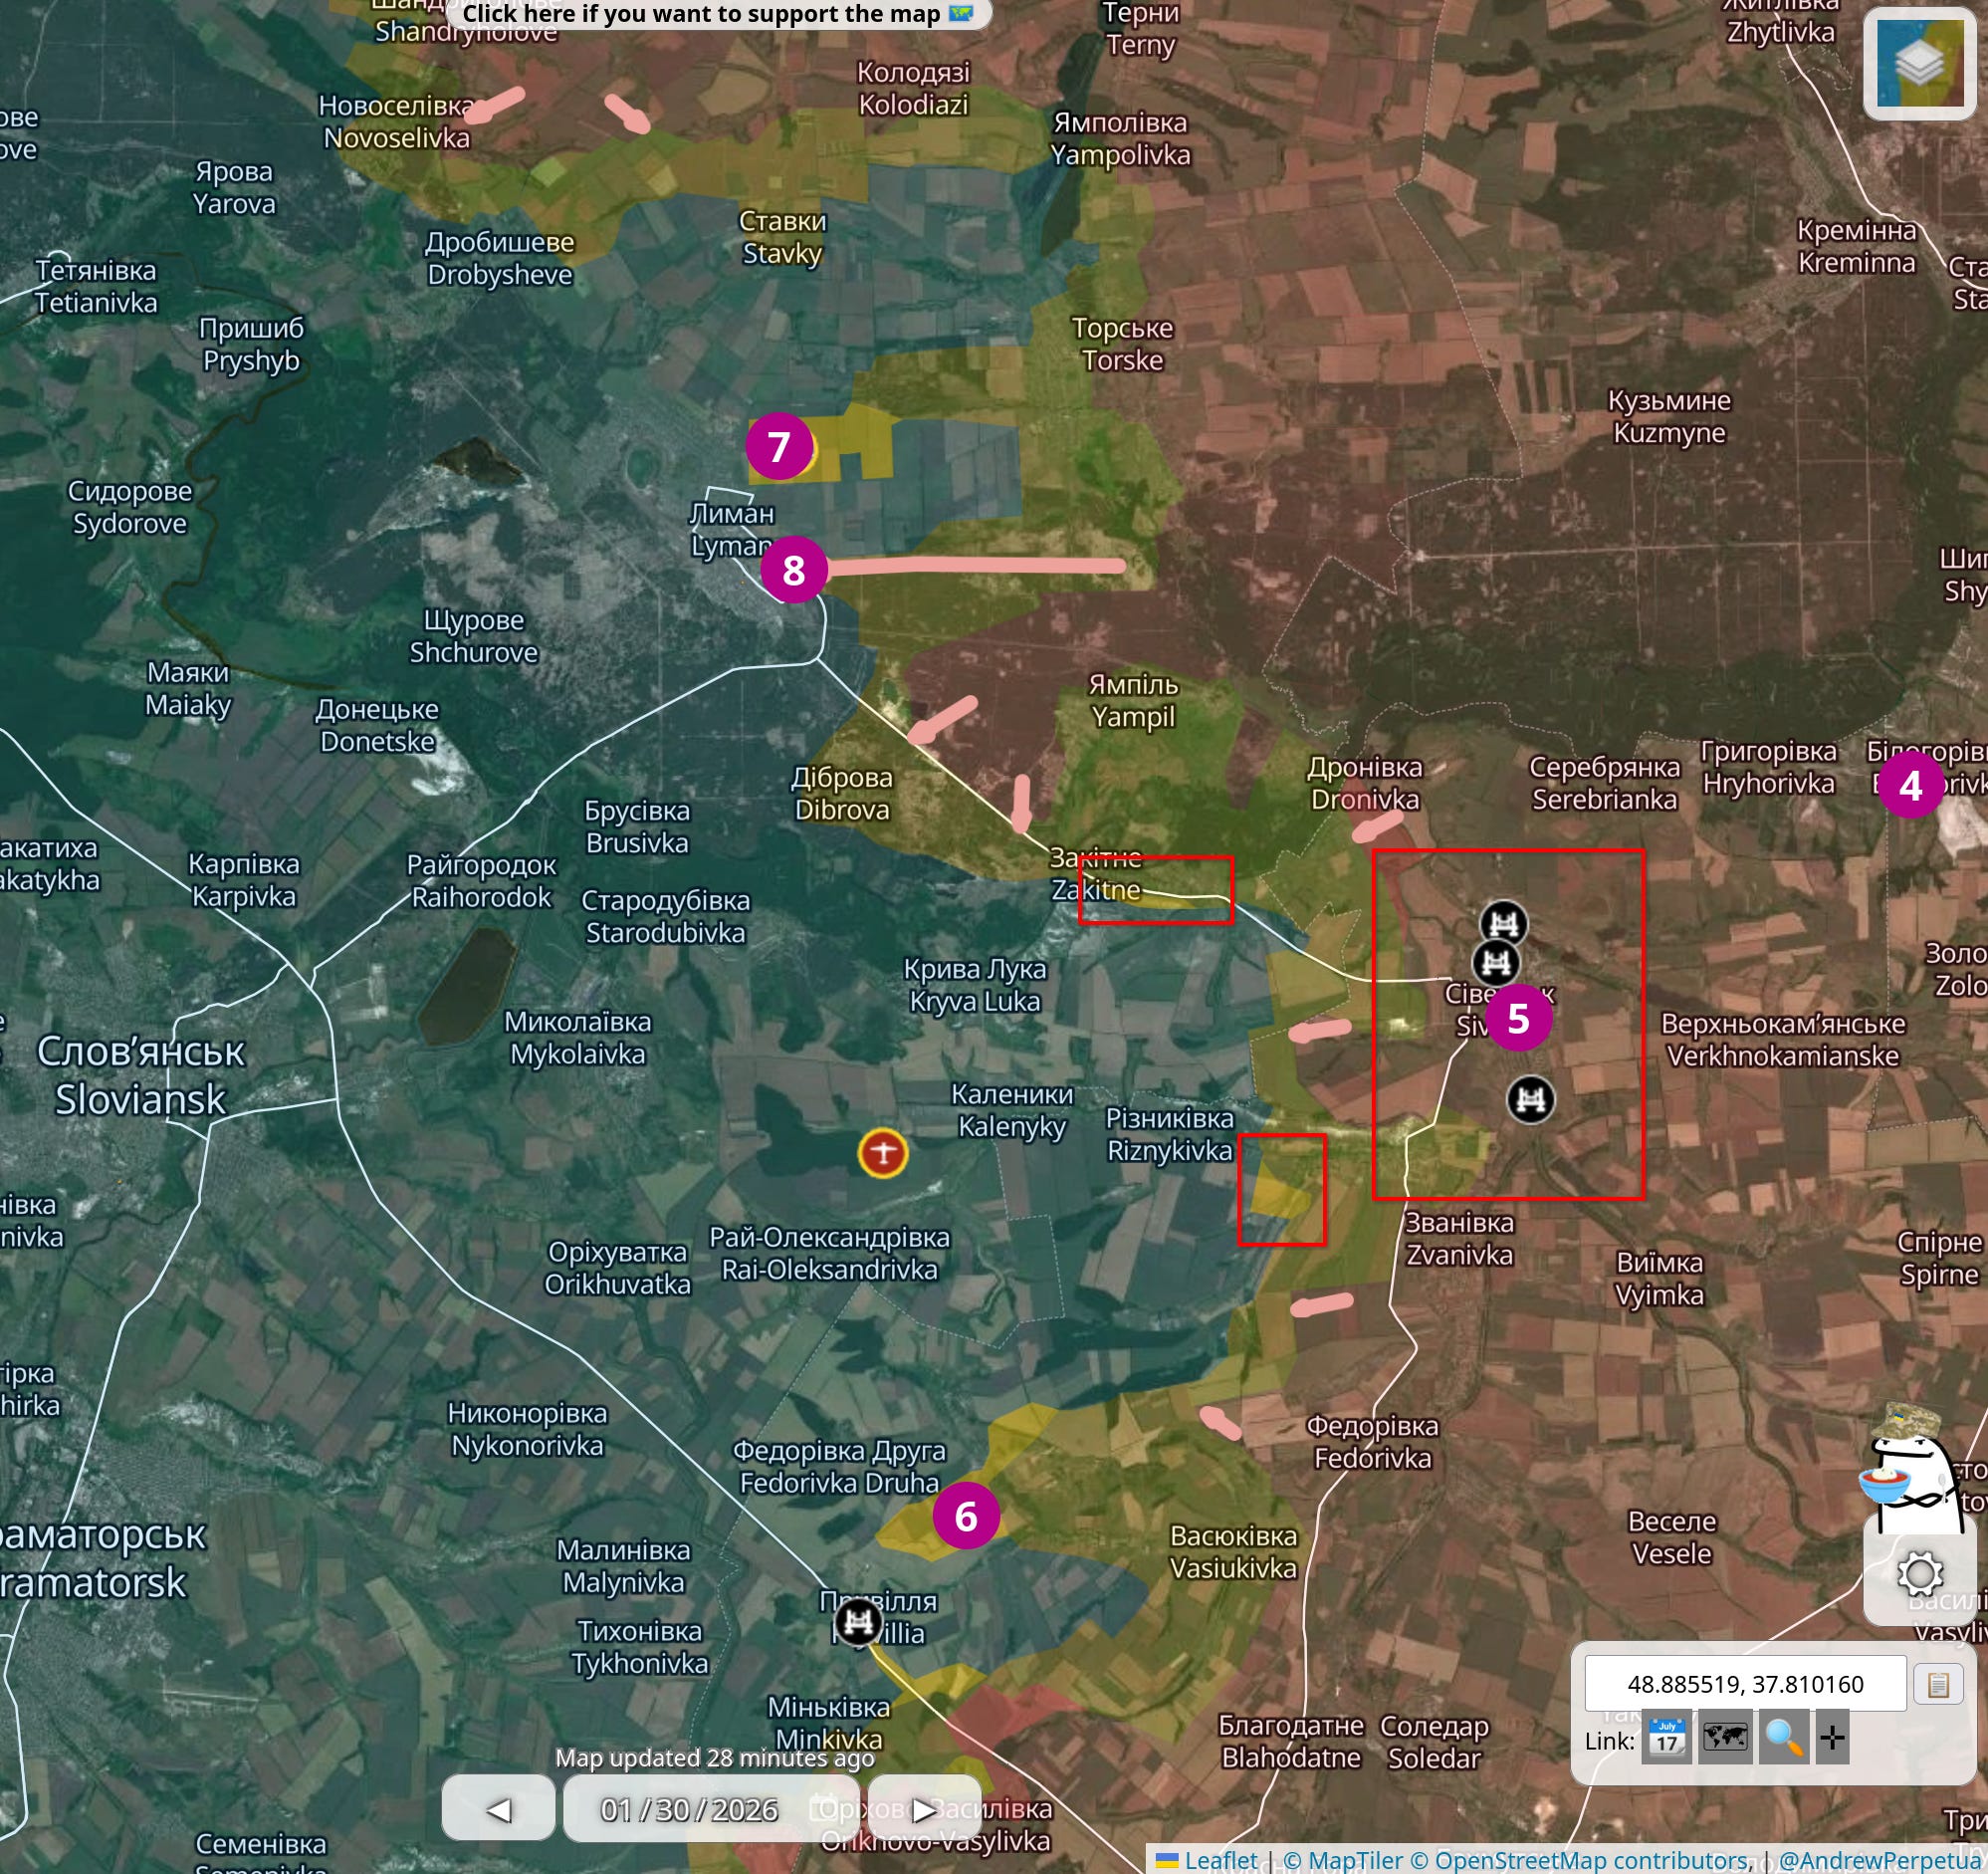Click the coordinates text field
This screenshot has width=1988, height=1874.
[x=1744, y=1684]
